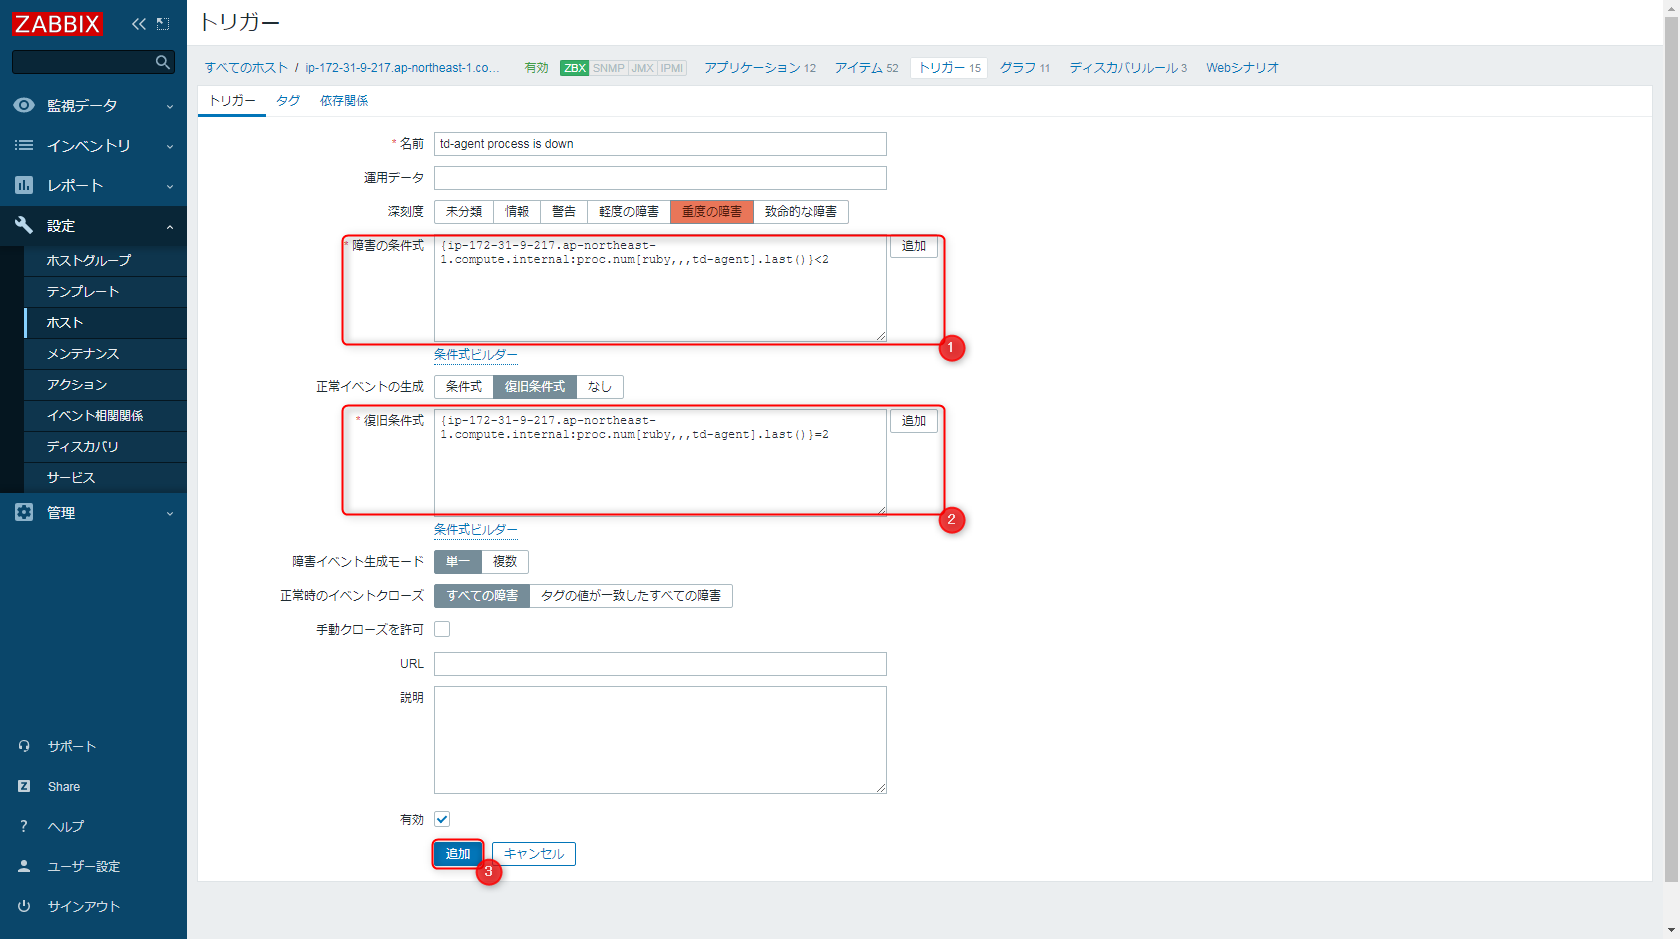This screenshot has height=939, width=1680.
Task: Expand the レポート menu chevron
Action: point(170,186)
